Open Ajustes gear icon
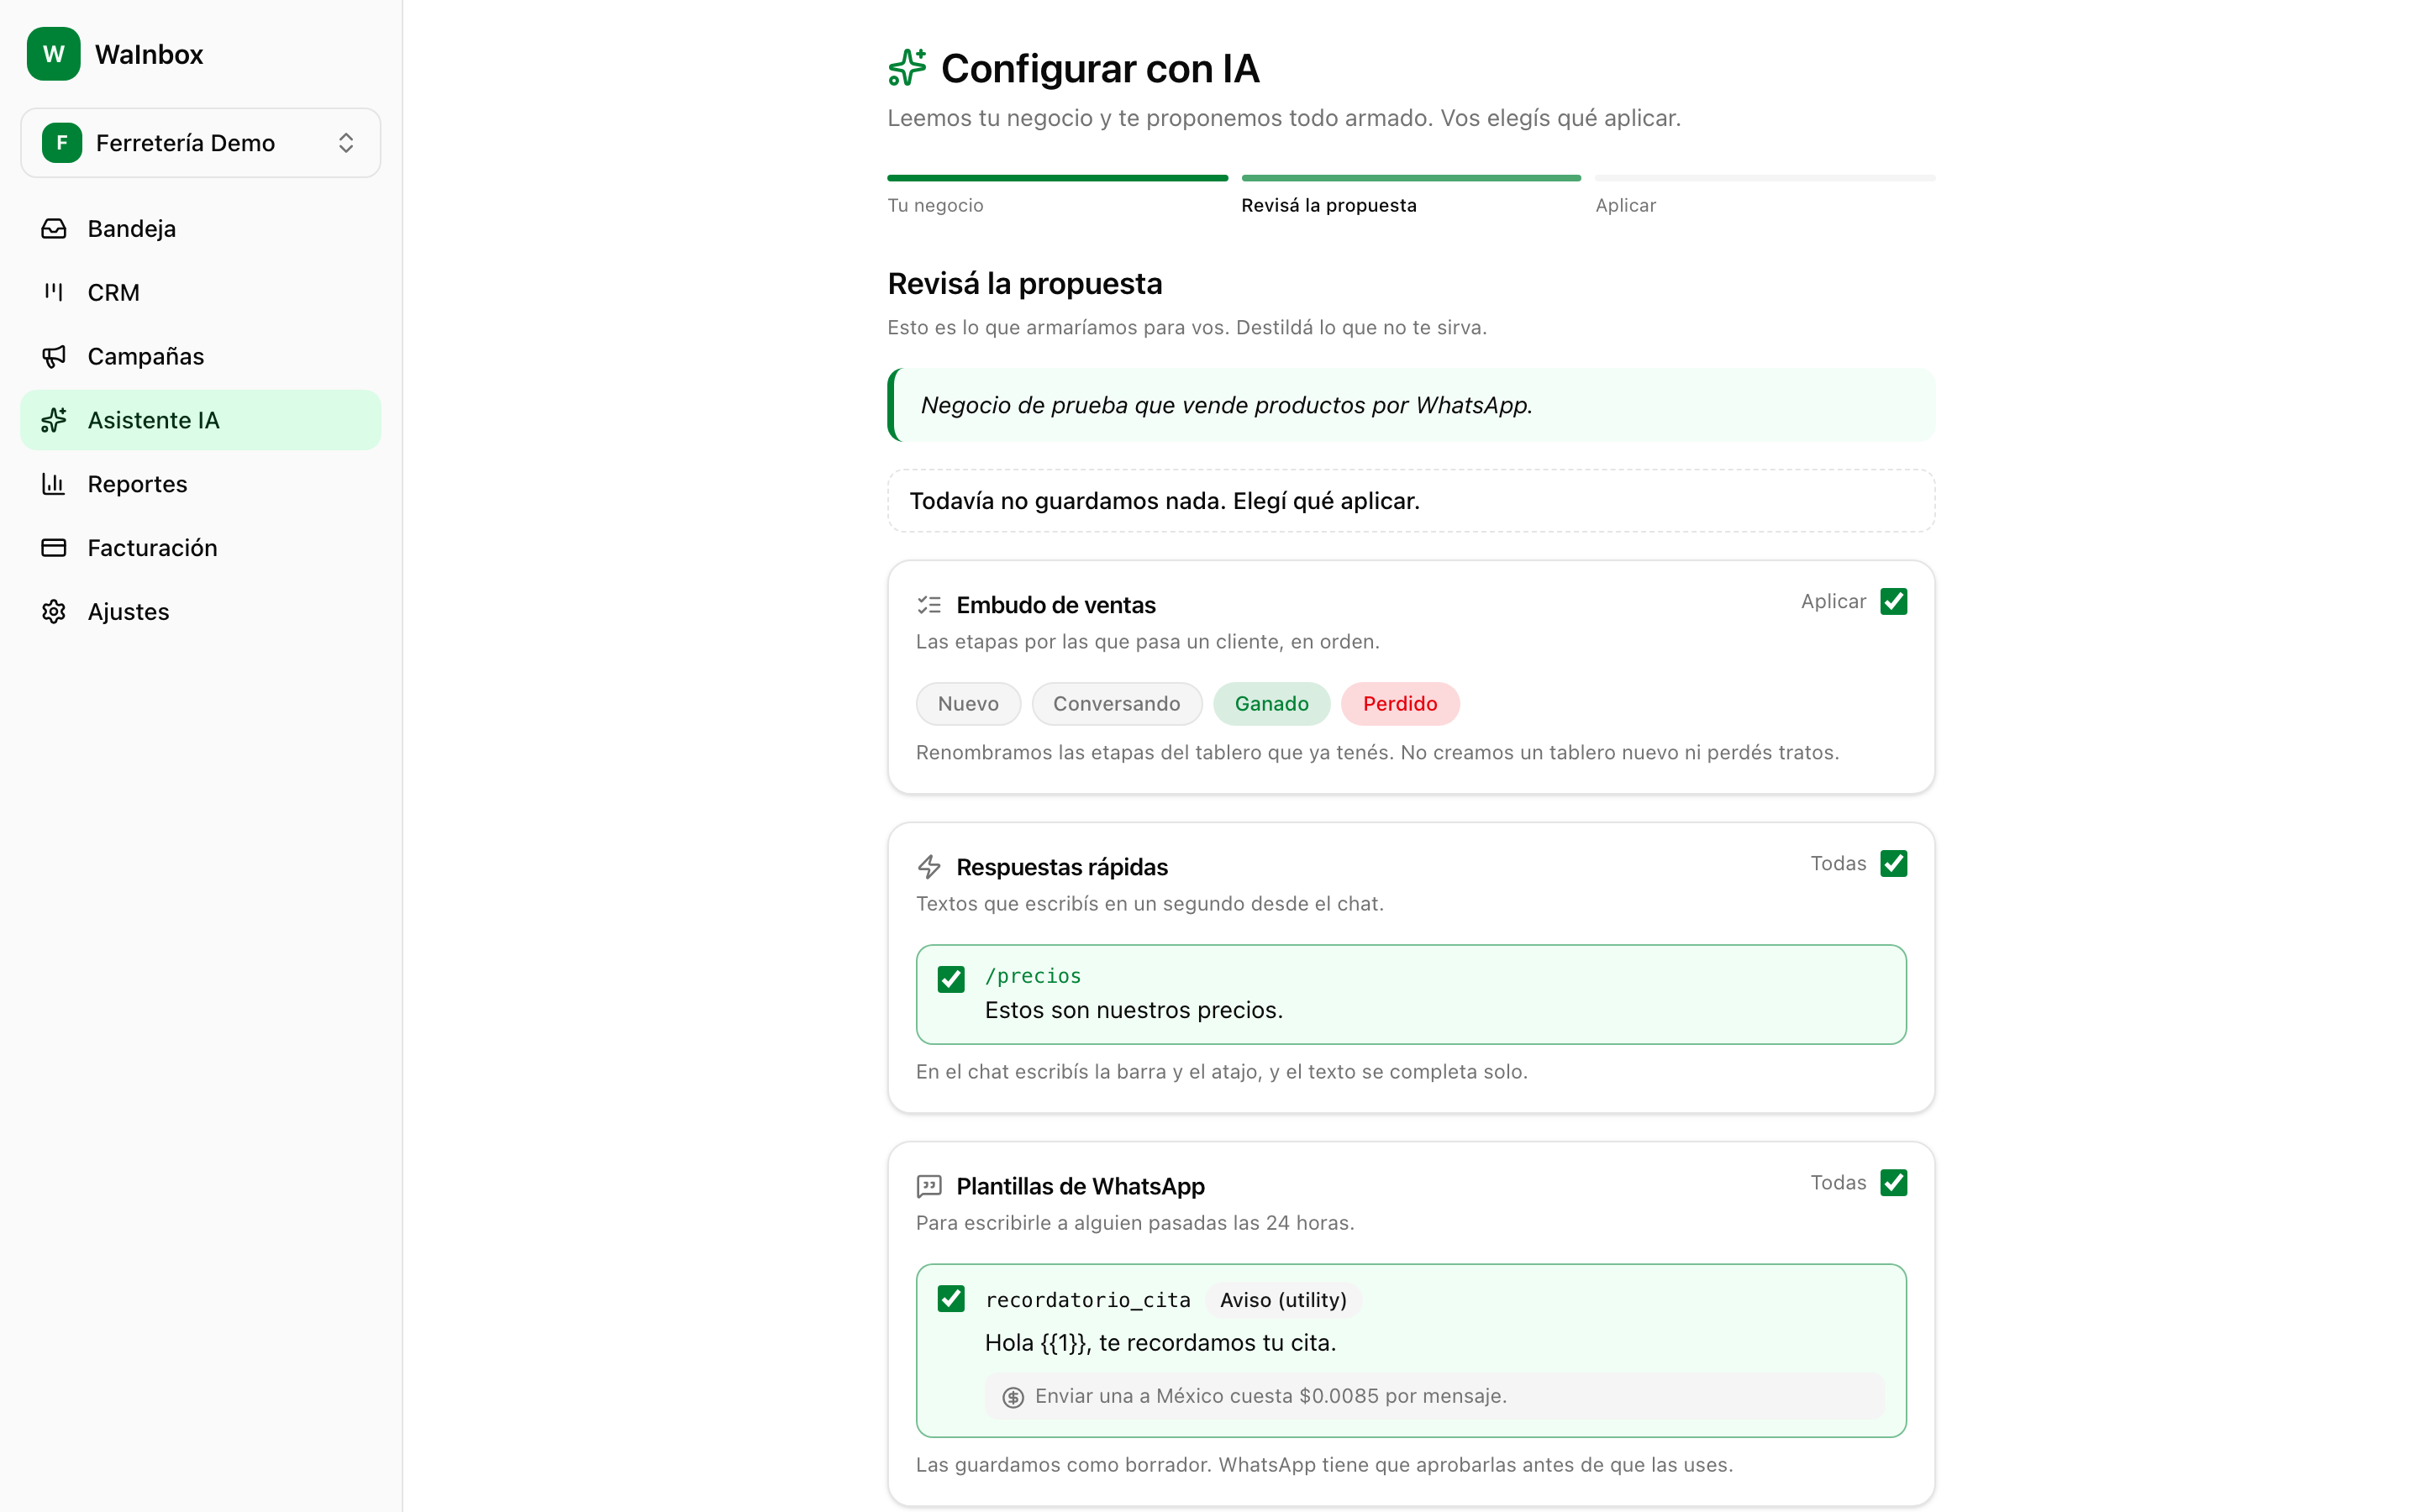The height and width of the screenshot is (1512, 2420). tap(54, 612)
